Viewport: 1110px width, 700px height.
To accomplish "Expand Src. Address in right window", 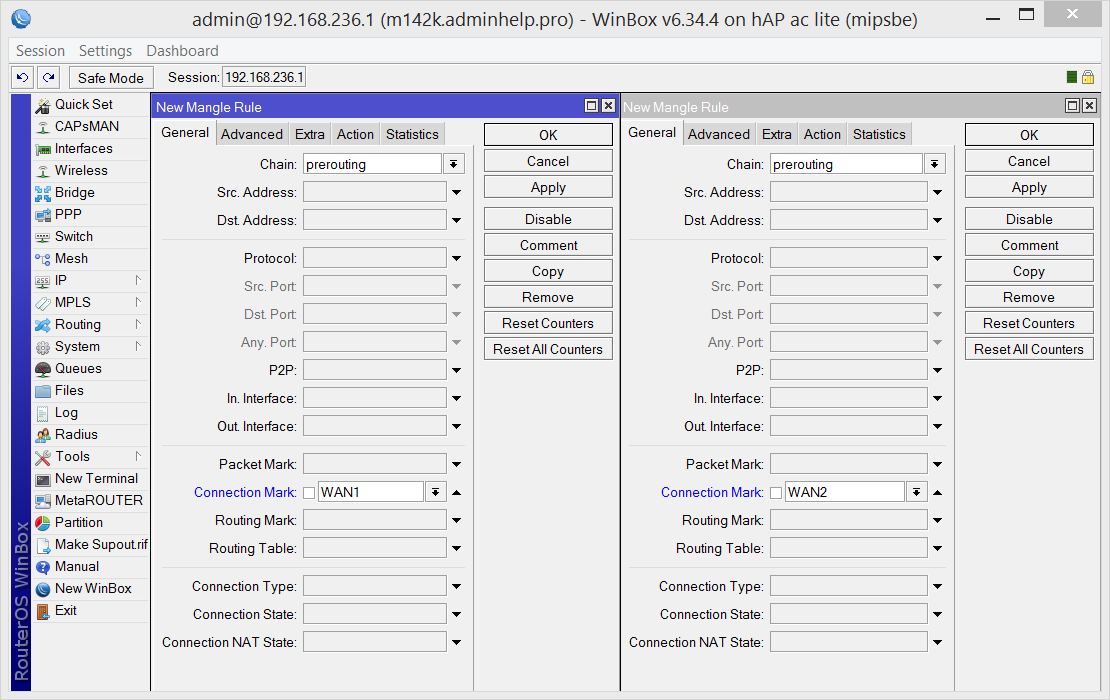I will point(937,193).
